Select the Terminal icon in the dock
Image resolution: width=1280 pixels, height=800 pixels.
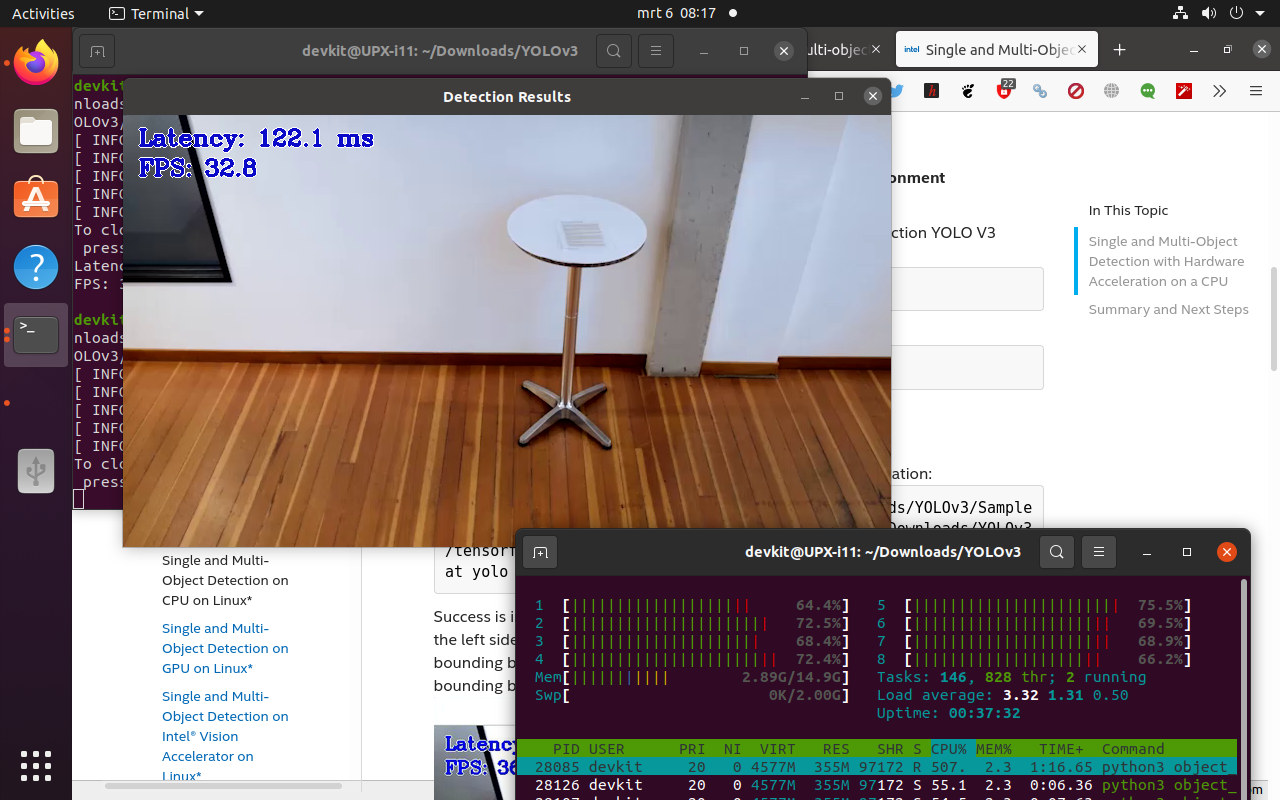coord(36,335)
